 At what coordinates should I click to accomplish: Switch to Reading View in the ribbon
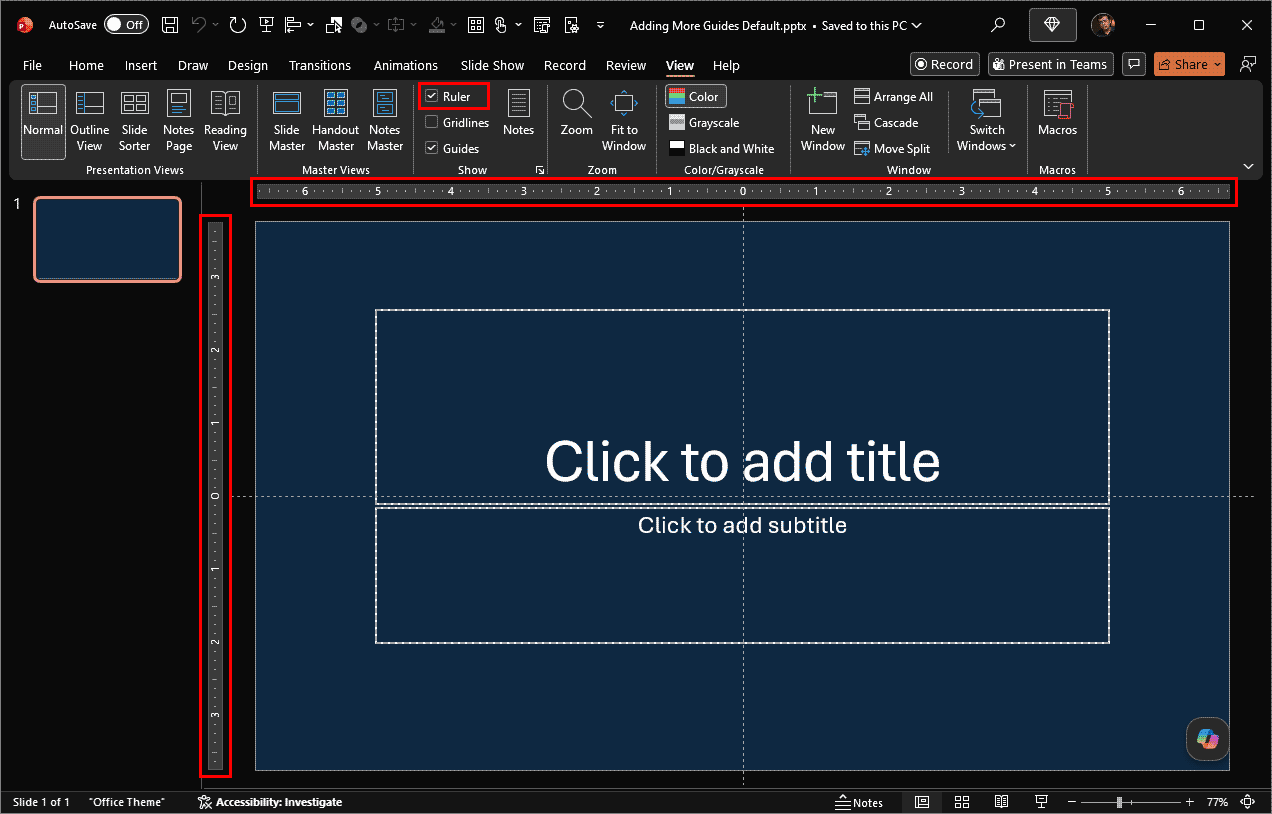[x=225, y=122]
